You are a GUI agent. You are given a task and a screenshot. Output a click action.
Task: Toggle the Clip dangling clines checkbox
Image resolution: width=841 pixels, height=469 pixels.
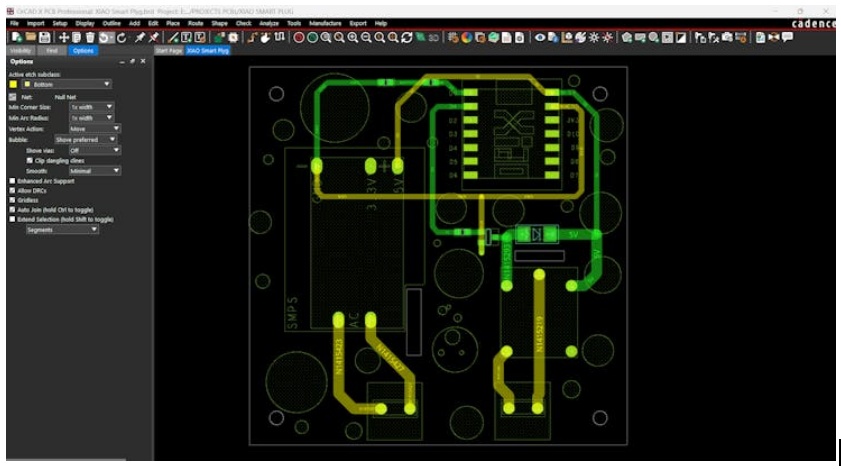30,160
